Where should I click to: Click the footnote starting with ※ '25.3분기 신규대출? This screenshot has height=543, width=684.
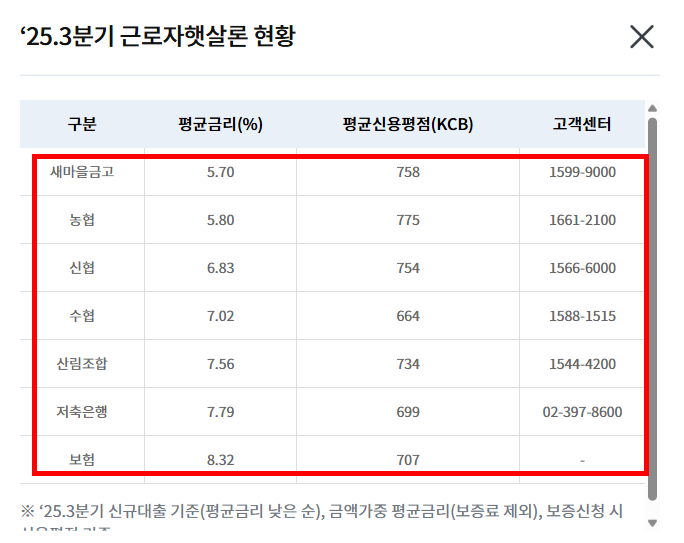click(321, 516)
